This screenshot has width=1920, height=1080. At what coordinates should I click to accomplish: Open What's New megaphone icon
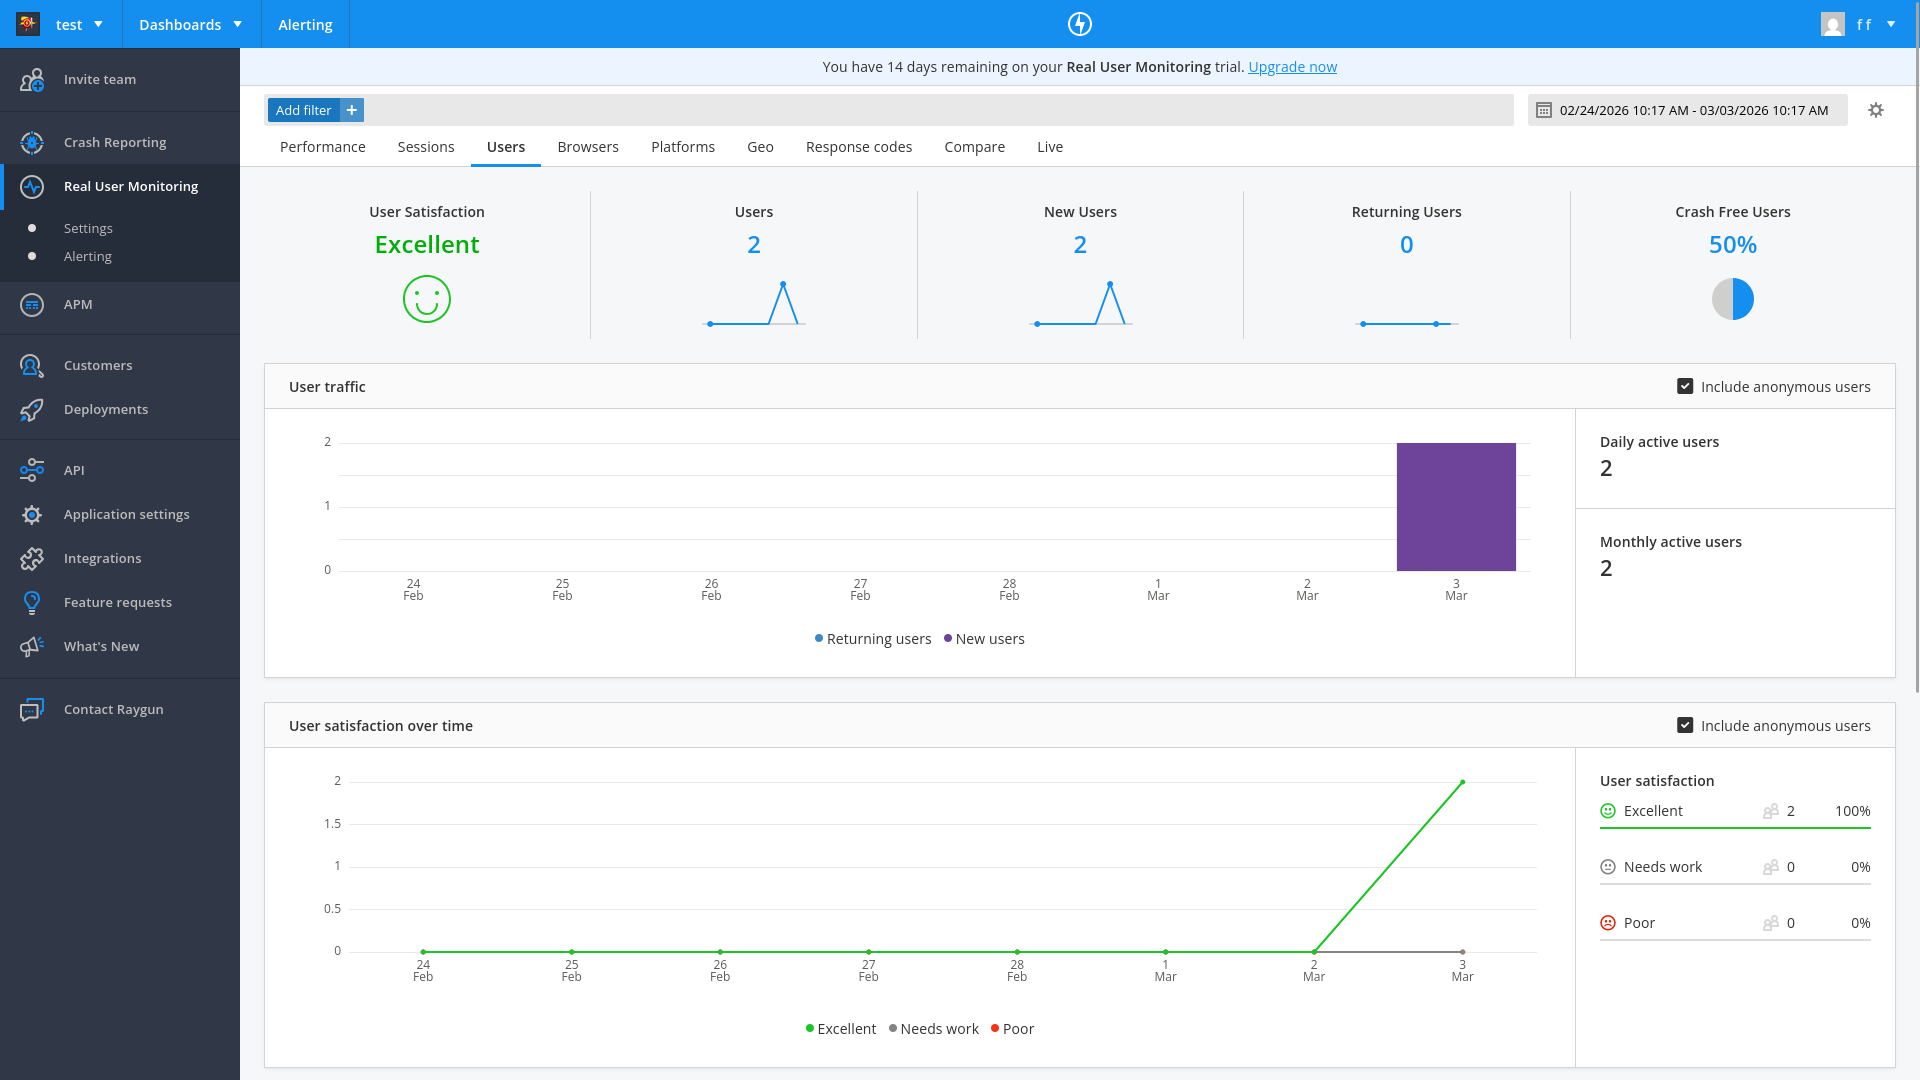(x=32, y=647)
